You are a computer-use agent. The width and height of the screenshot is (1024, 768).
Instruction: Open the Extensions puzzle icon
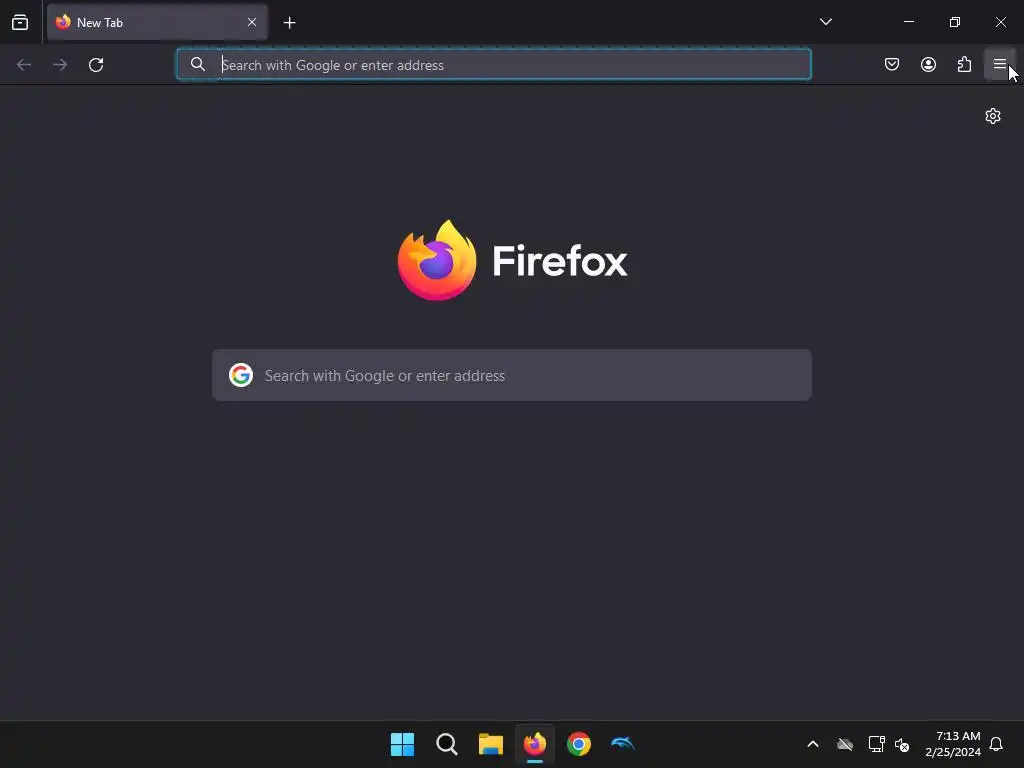(x=964, y=64)
